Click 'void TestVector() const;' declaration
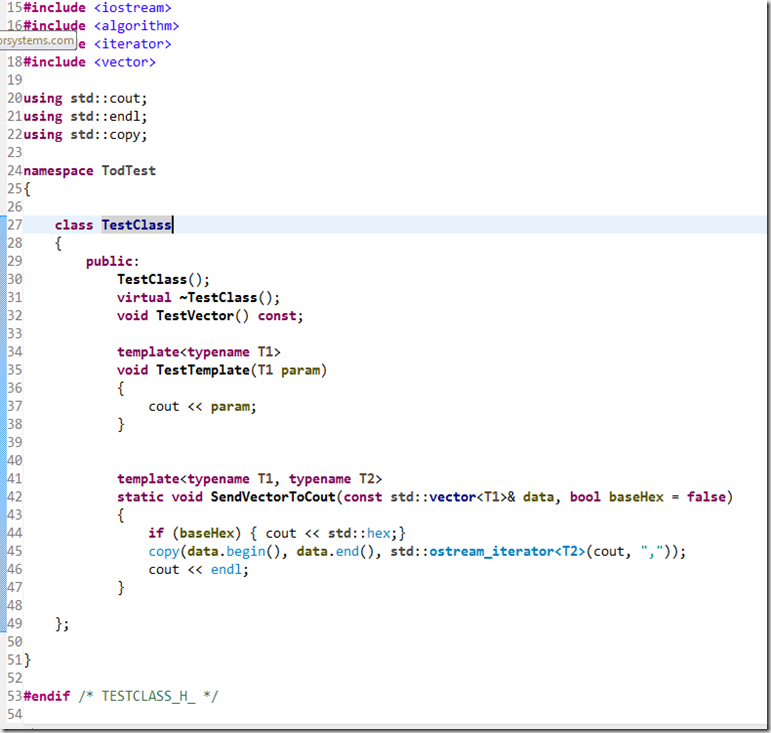The height and width of the screenshot is (733, 771). (210, 316)
